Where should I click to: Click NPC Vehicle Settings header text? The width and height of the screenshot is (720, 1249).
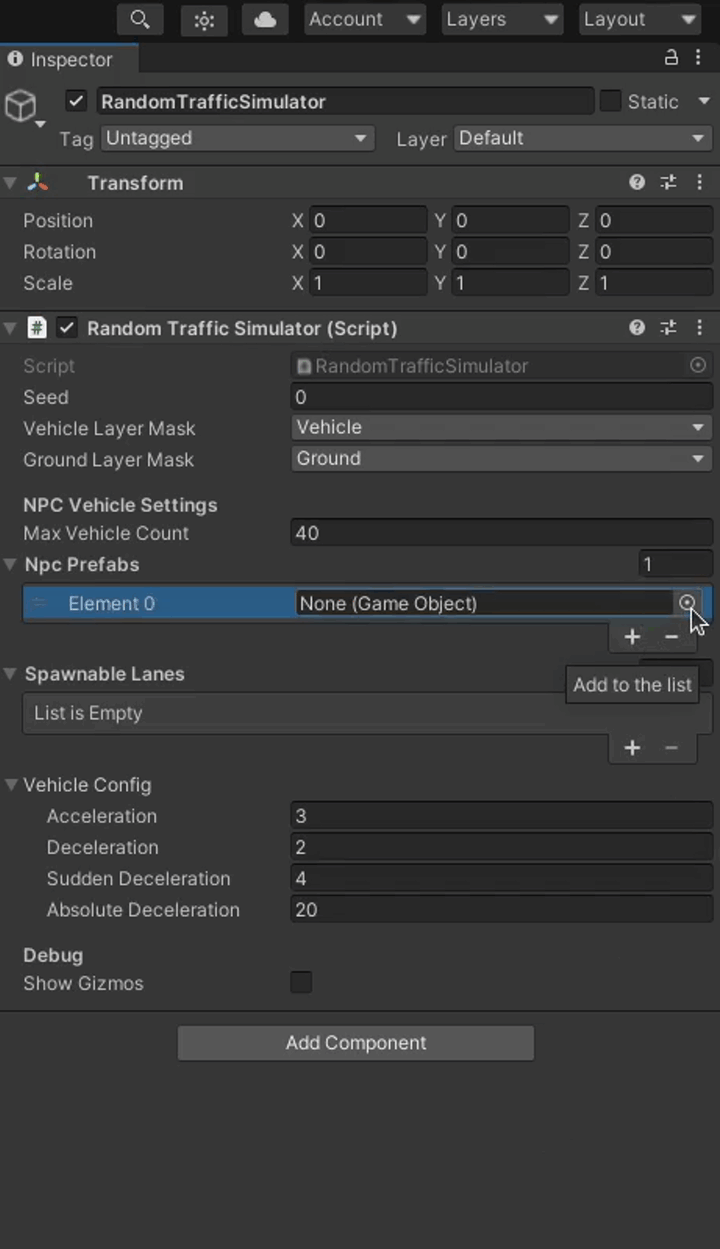(120, 505)
